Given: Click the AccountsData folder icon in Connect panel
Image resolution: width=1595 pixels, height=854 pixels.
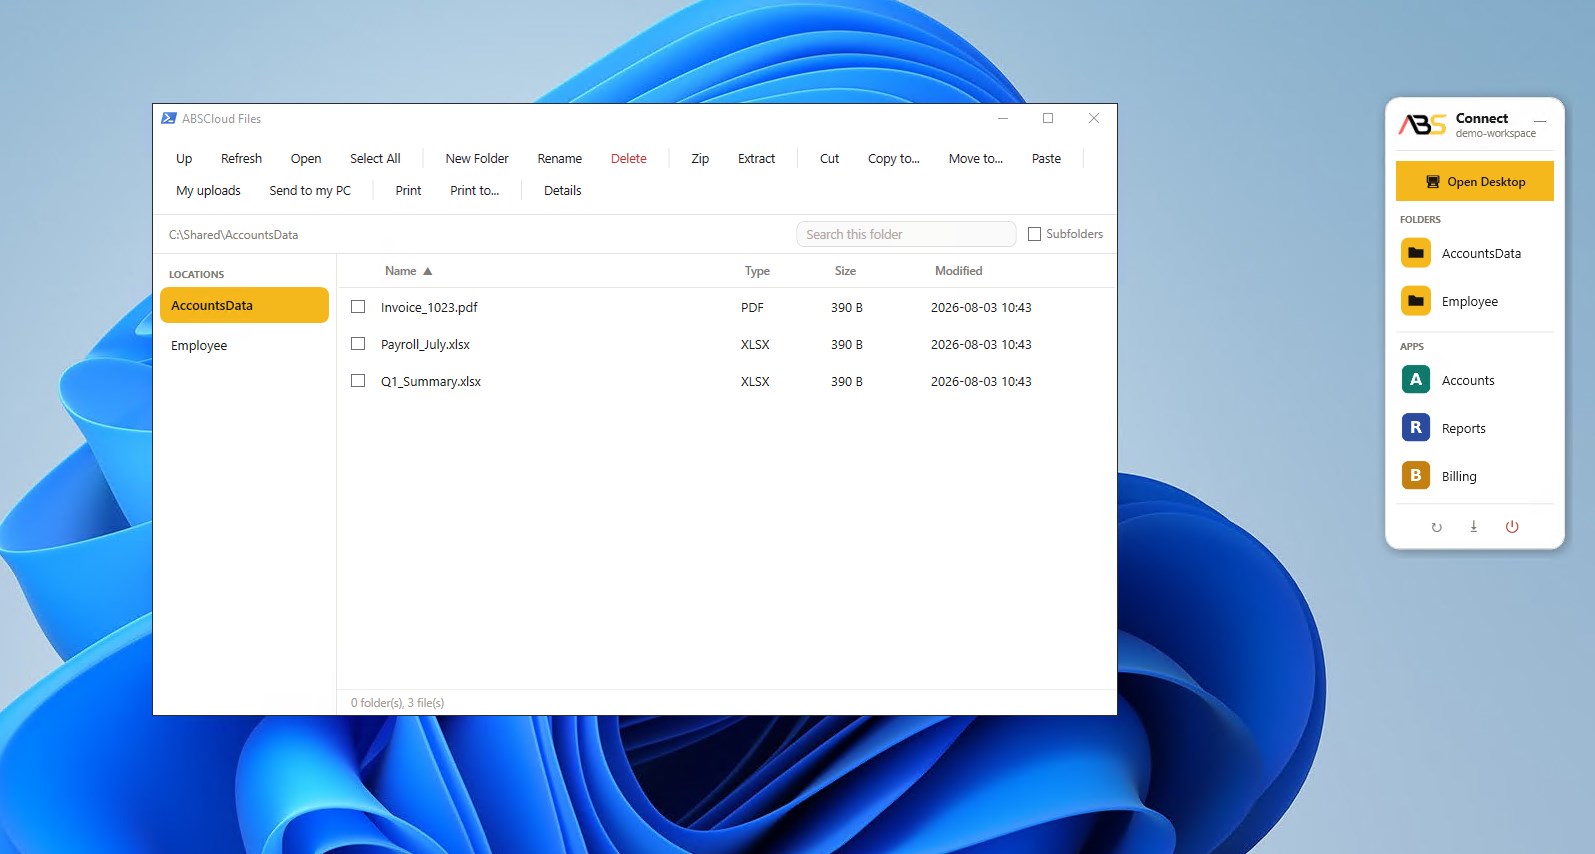Looking at the screenshot, I should (1416, 253).
